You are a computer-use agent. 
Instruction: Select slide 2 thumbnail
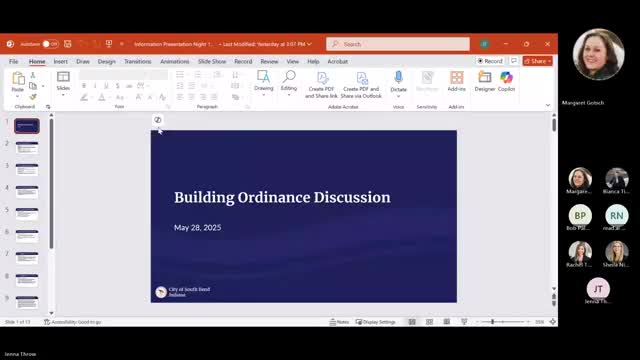pyautogui.click(x=27, y=148)
